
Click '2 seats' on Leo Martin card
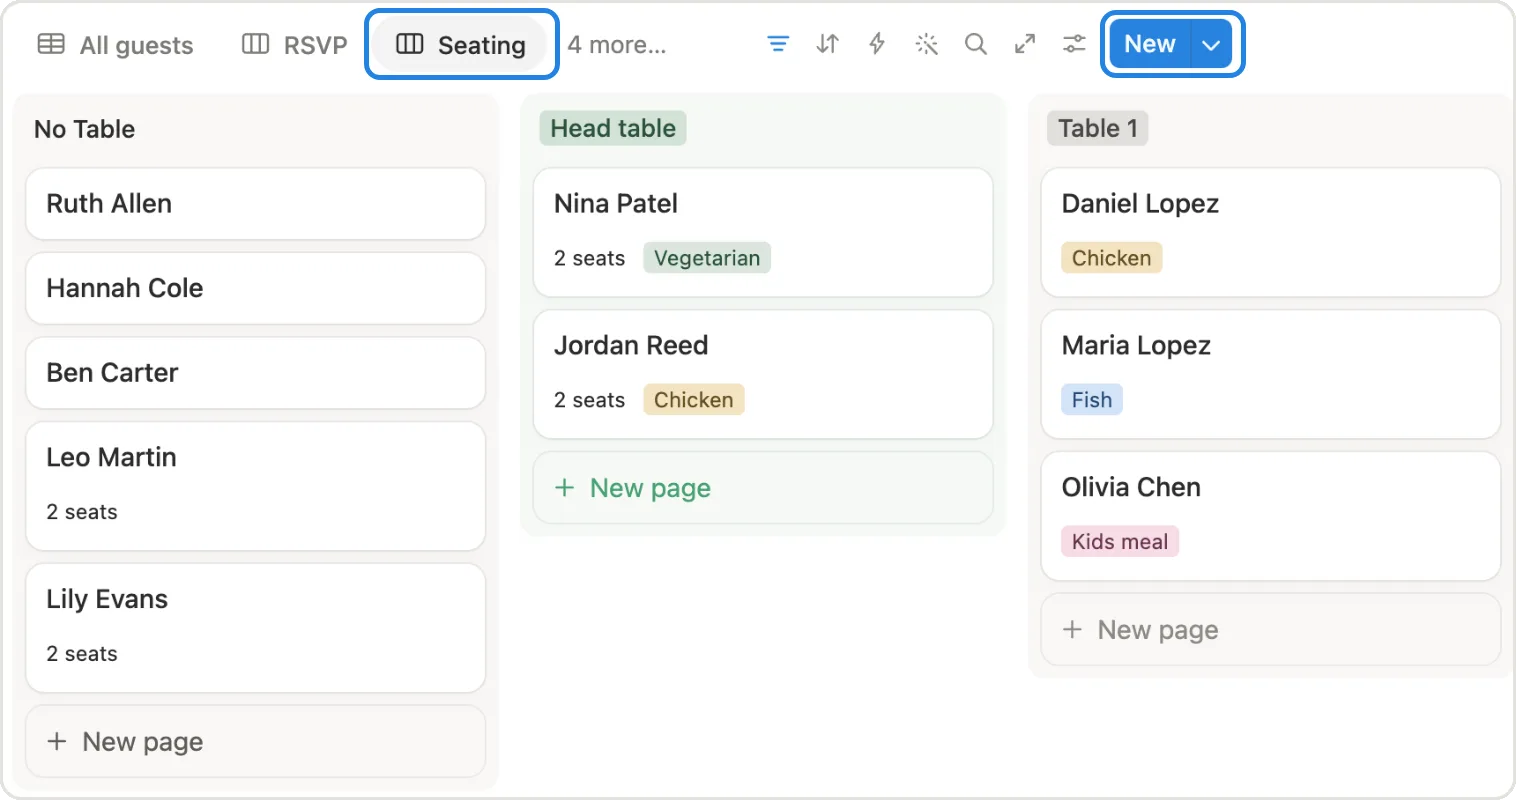pyautogui.click(x=82, y=512)
